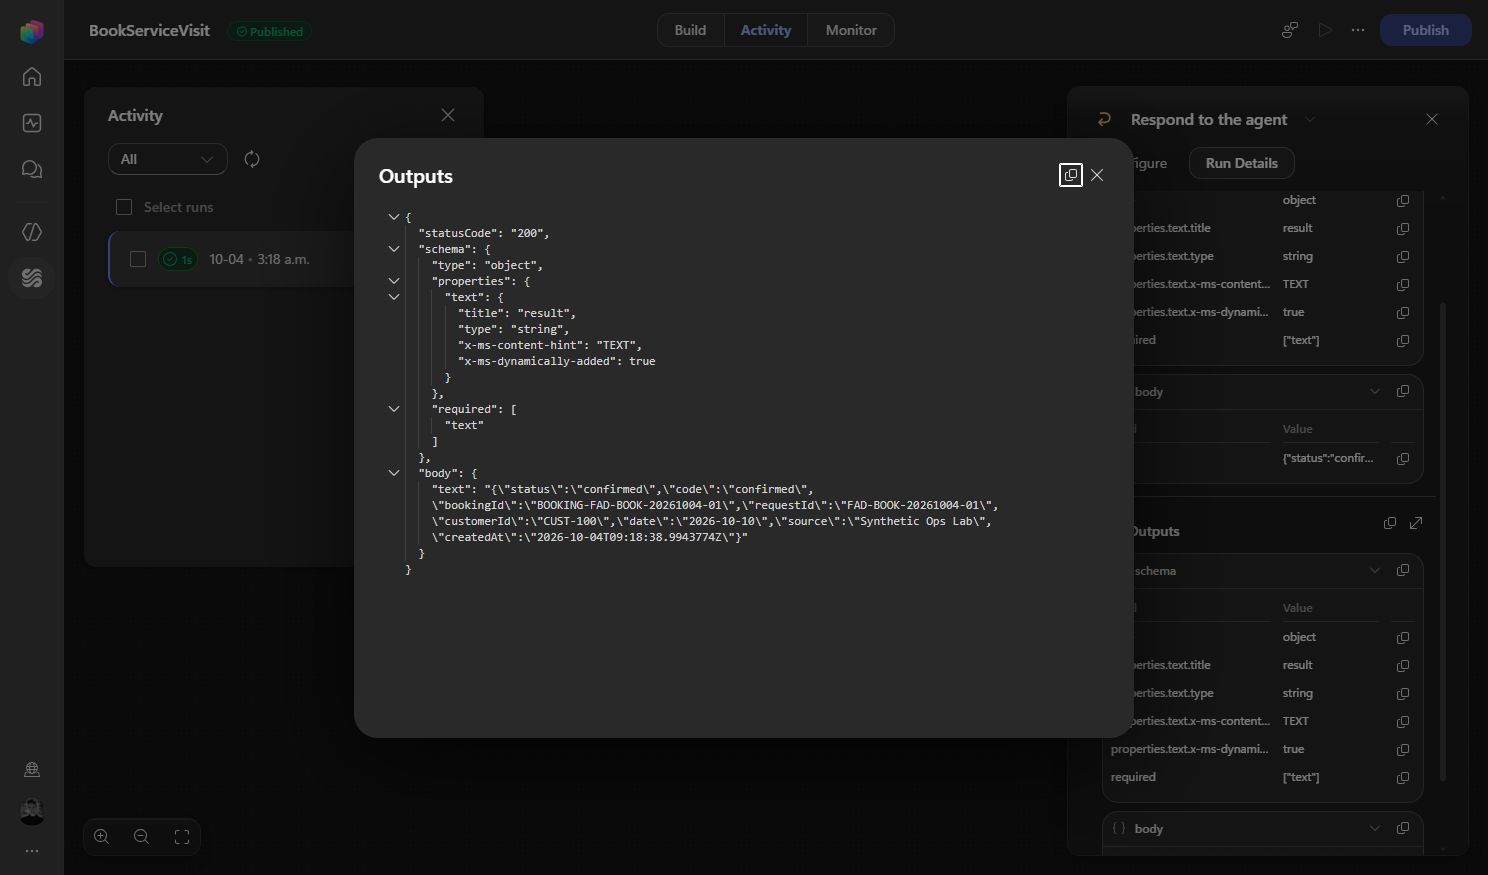The image size is (1488, 875).
Task: Refresh the Activity runs list
Action: pos(252,159)
